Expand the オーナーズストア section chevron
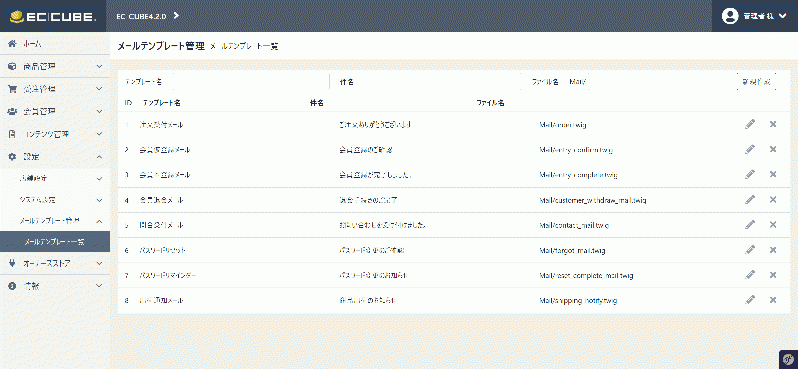This screenshot has width=798, height=369. (x=100, y=263)
